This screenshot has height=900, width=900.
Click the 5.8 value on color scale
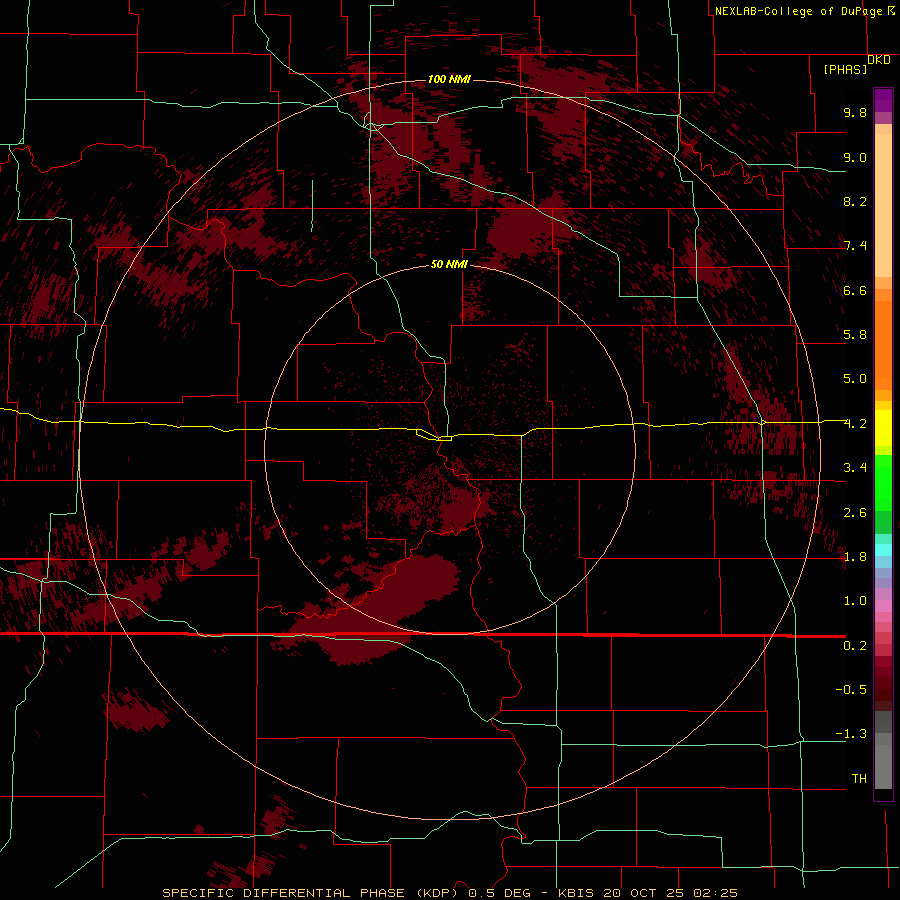pos(855,335)
